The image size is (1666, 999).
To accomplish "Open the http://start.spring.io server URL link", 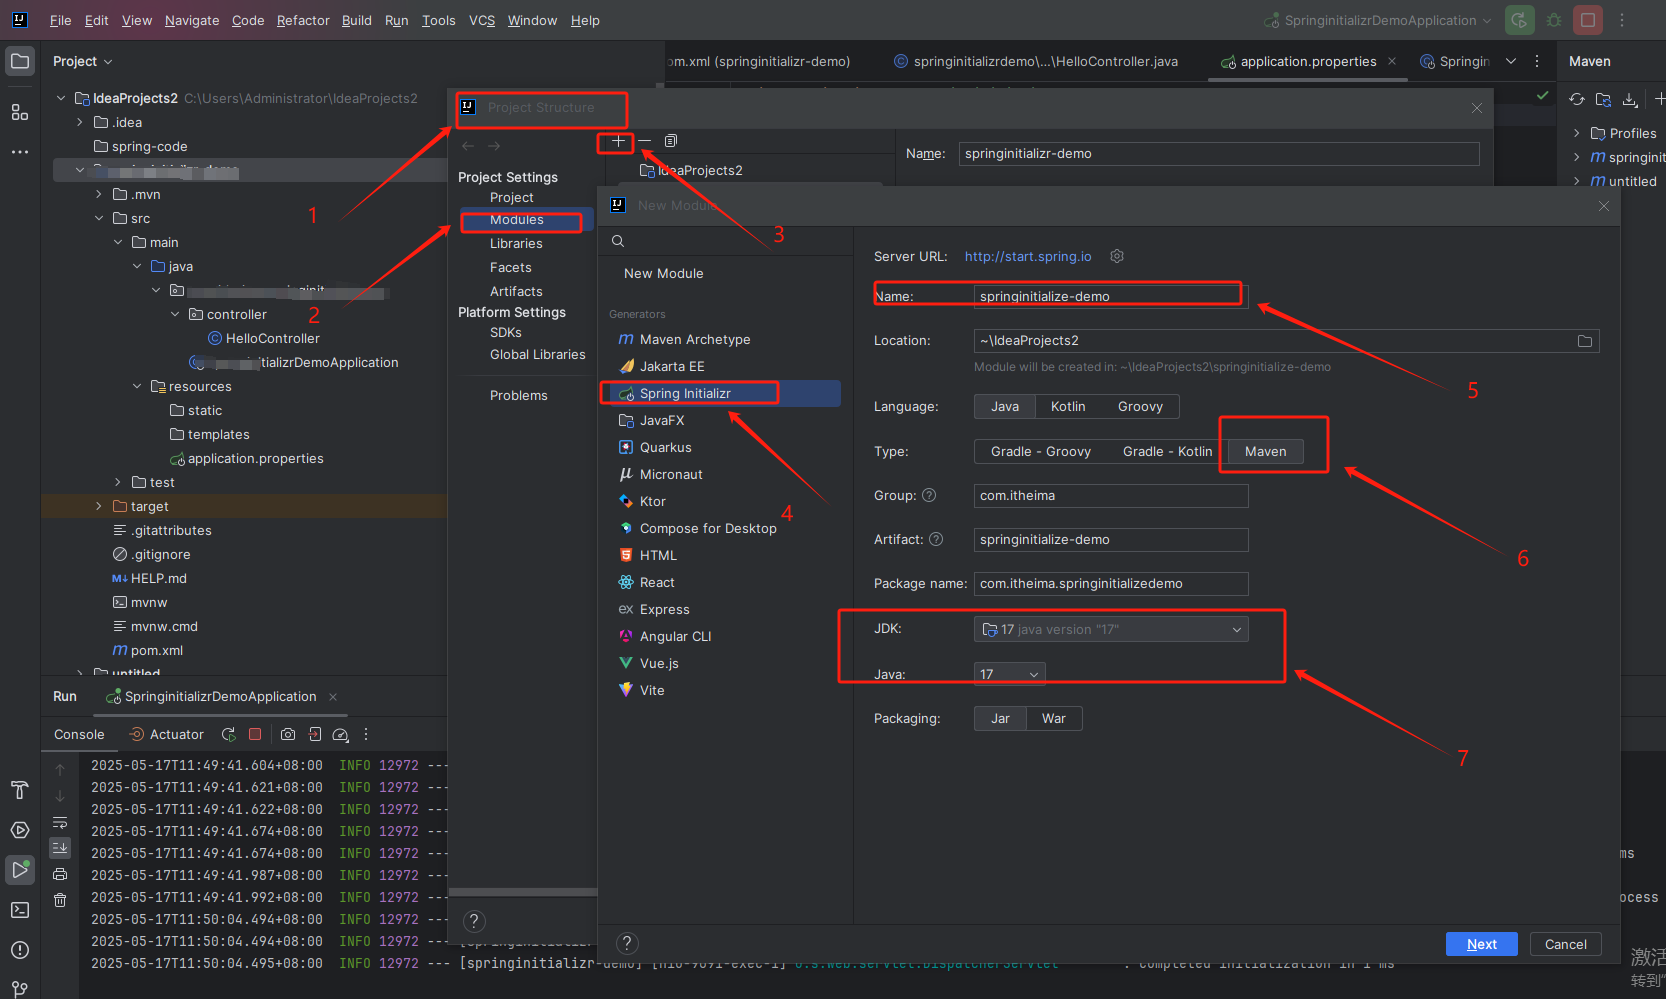I will pyautogui.click(x=1028, y=256).
